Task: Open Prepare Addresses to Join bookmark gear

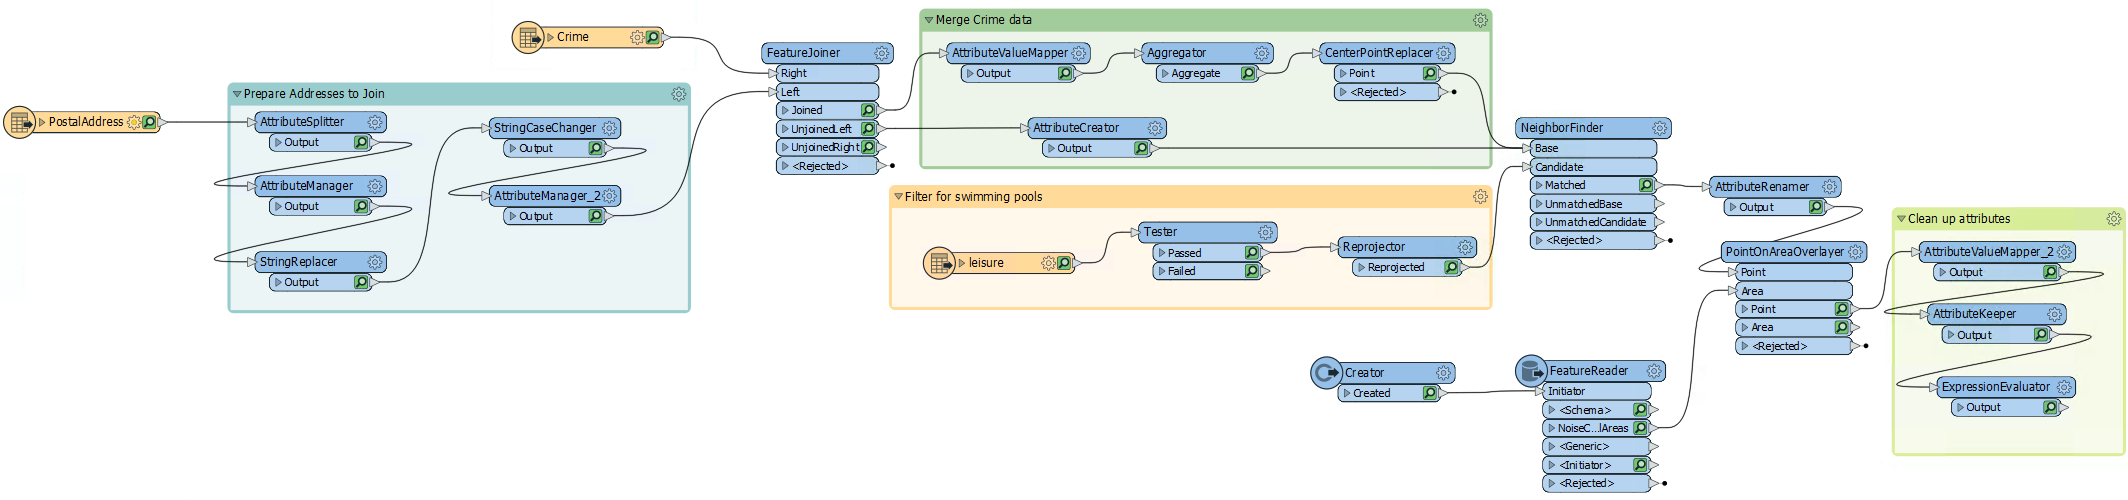Action: point(679,94)
